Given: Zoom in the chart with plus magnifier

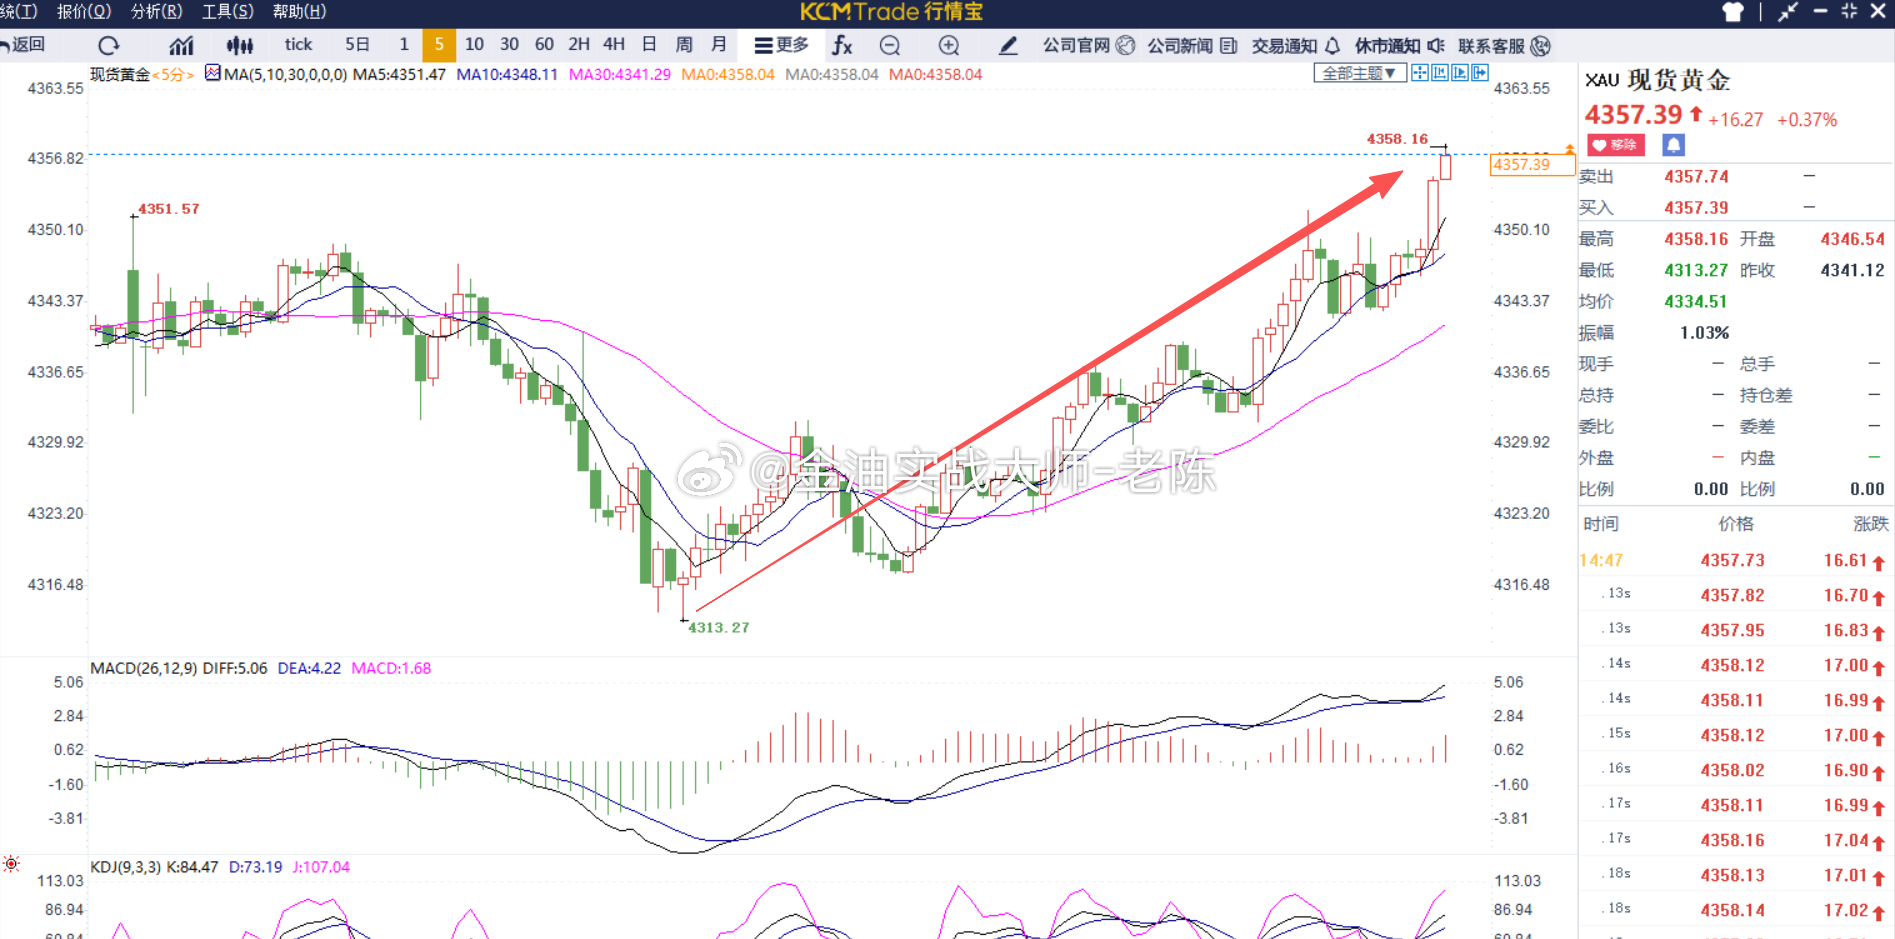Looking at the screenshot, I should 949,45.
